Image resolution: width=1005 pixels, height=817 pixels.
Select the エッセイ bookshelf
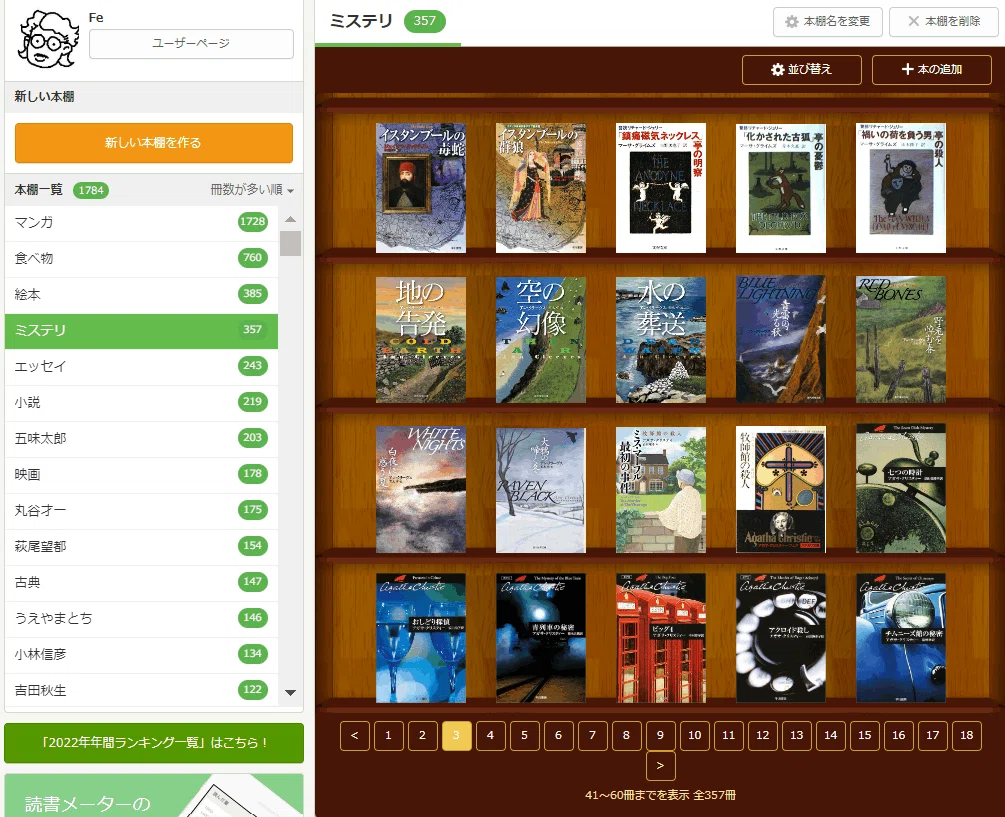(141, 367)
